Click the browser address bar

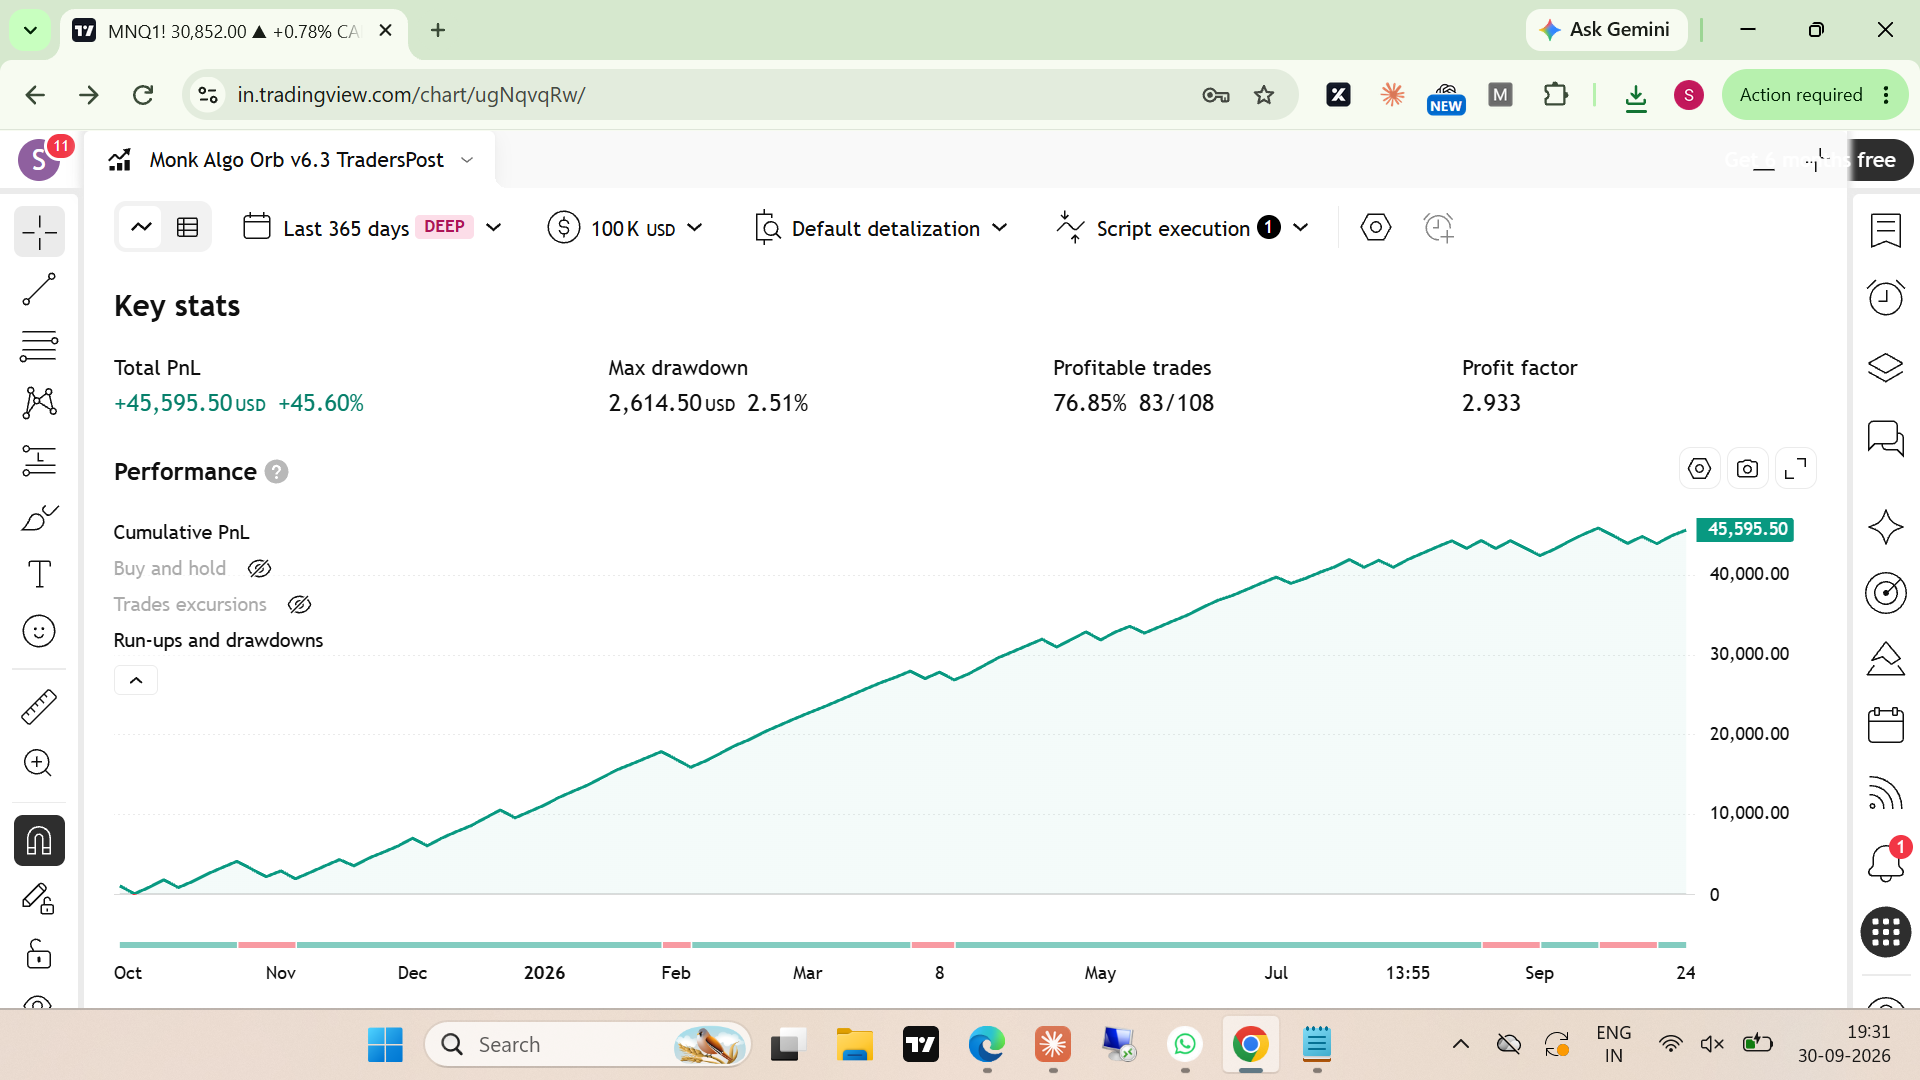pyautogui.click(x=700, y=95)
